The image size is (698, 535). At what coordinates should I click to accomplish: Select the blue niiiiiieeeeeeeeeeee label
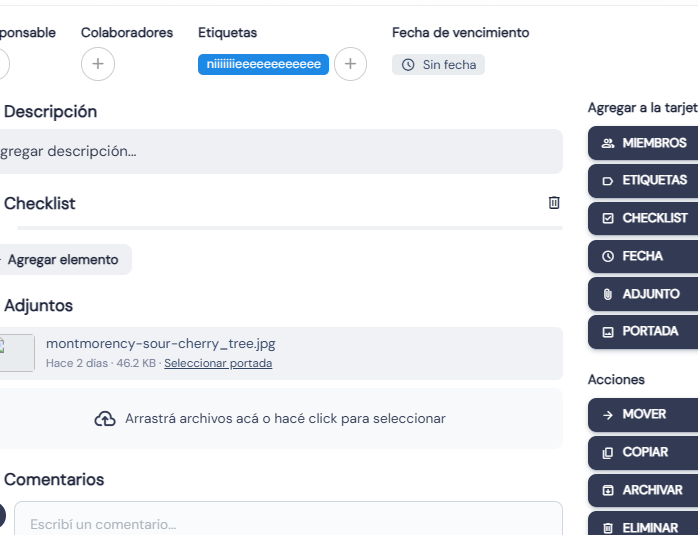[264, 65]
